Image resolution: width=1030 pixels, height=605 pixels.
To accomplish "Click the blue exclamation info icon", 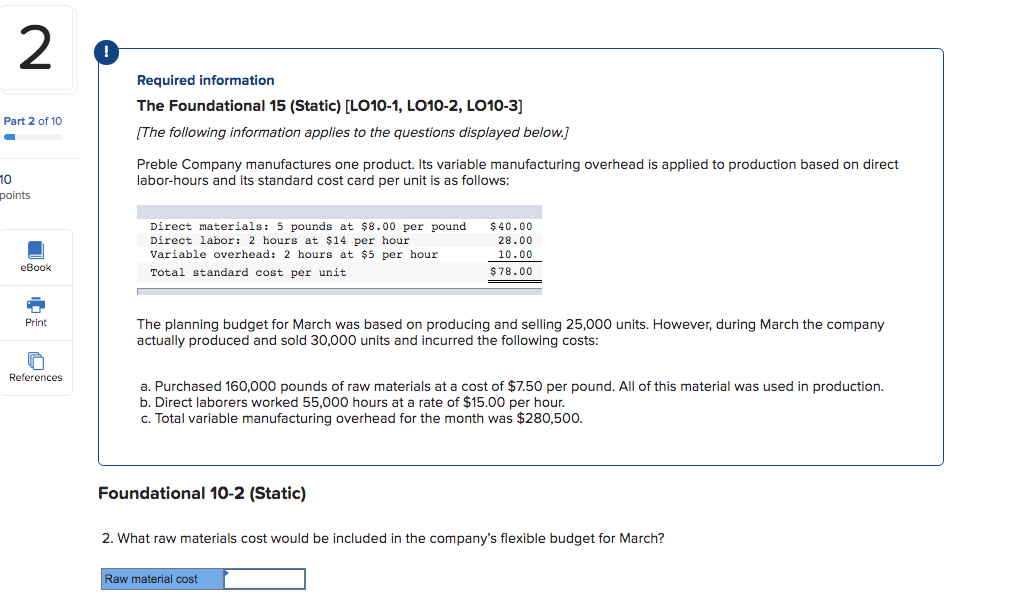I will coord(106,52).
